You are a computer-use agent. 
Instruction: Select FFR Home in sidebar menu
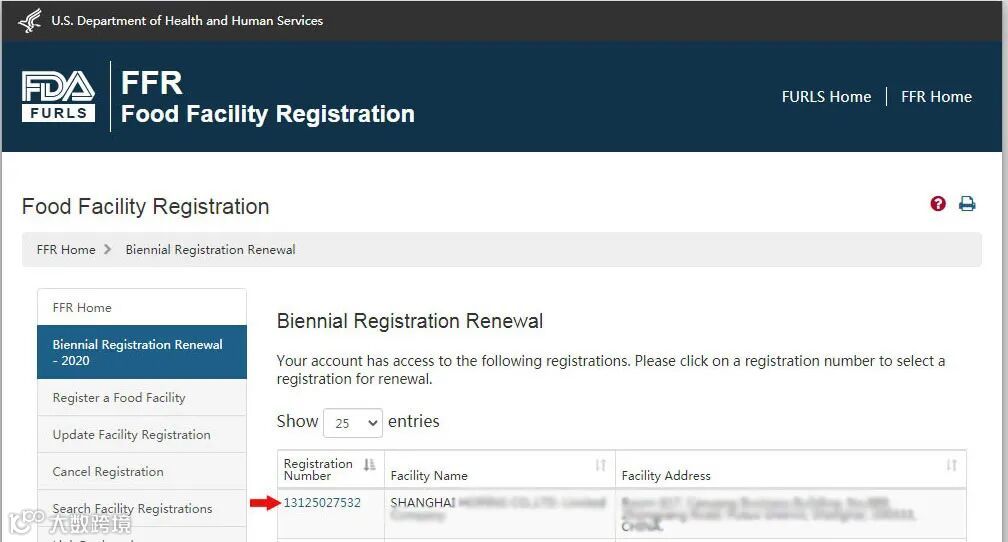click(x=82, y=308)
